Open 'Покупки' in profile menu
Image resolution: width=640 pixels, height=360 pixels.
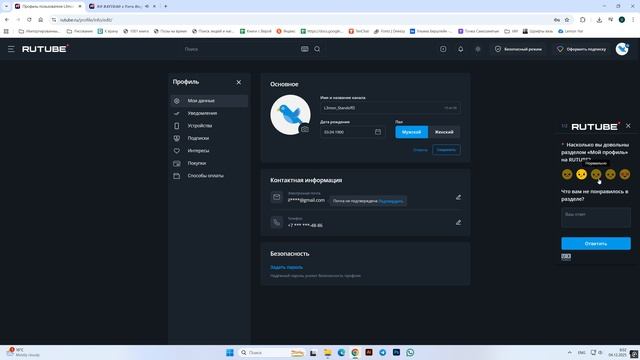[209, 163]
